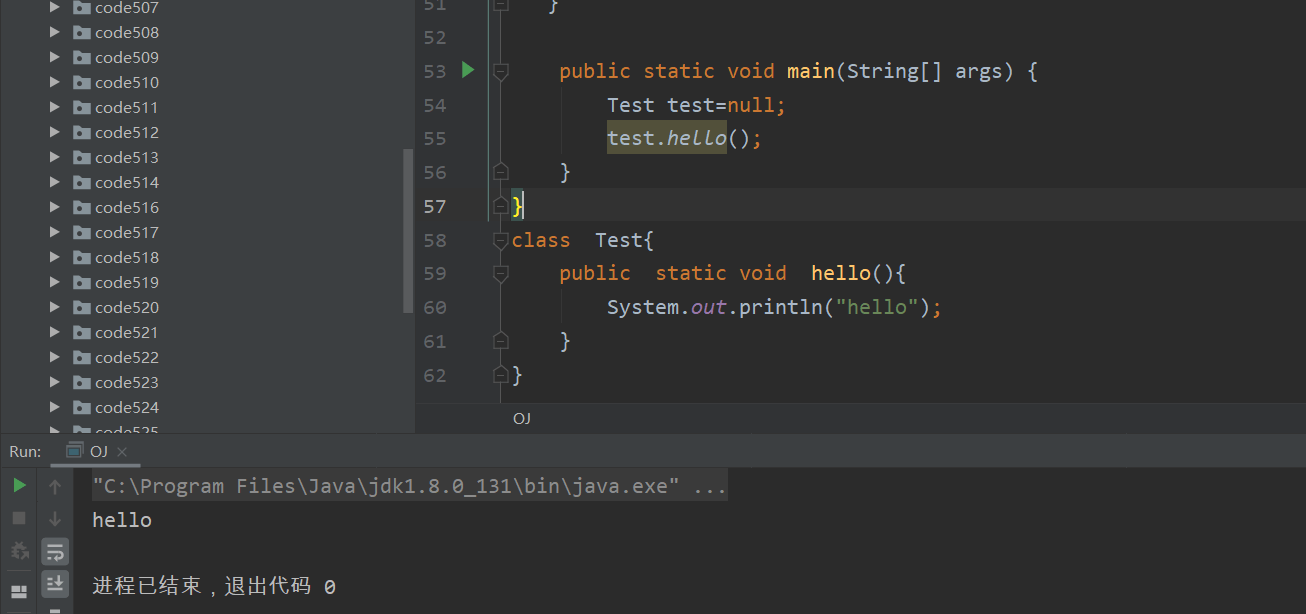
Task: Click 'Test' class name on line 58
Action: [619, 240]
